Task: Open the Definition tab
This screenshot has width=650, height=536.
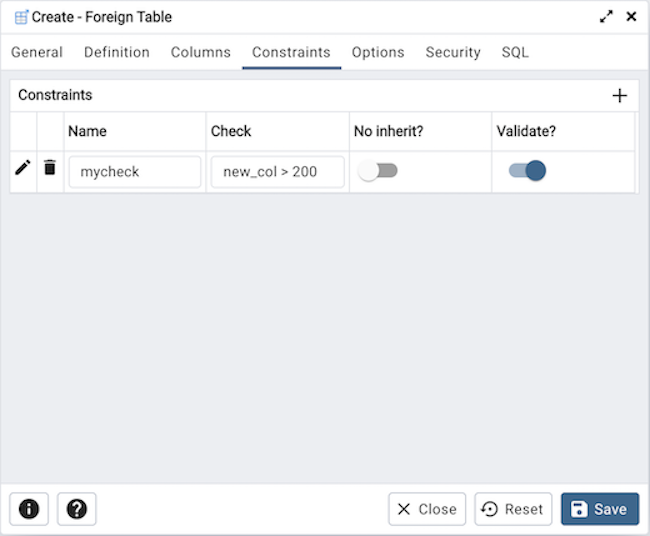Action: pos(117,52)
